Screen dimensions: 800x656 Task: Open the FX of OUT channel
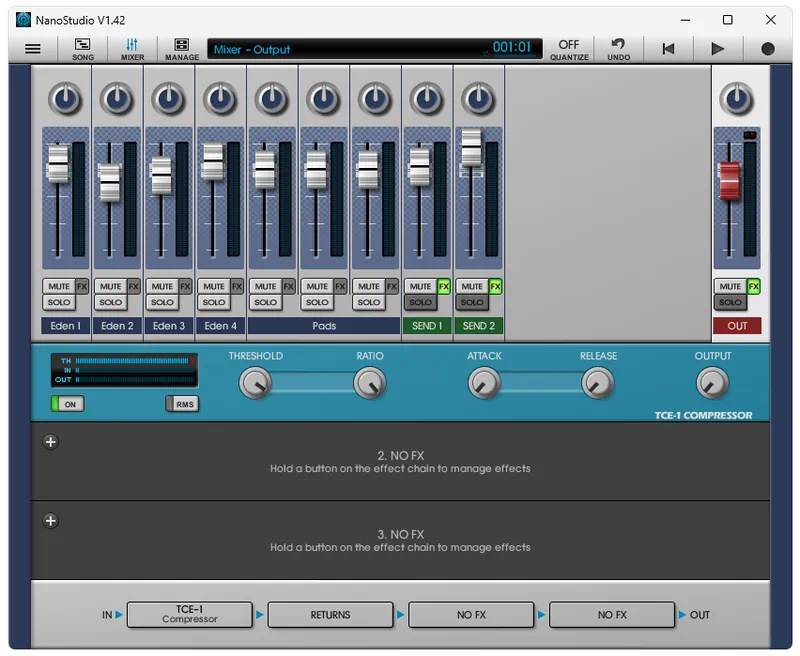[754, 286]
